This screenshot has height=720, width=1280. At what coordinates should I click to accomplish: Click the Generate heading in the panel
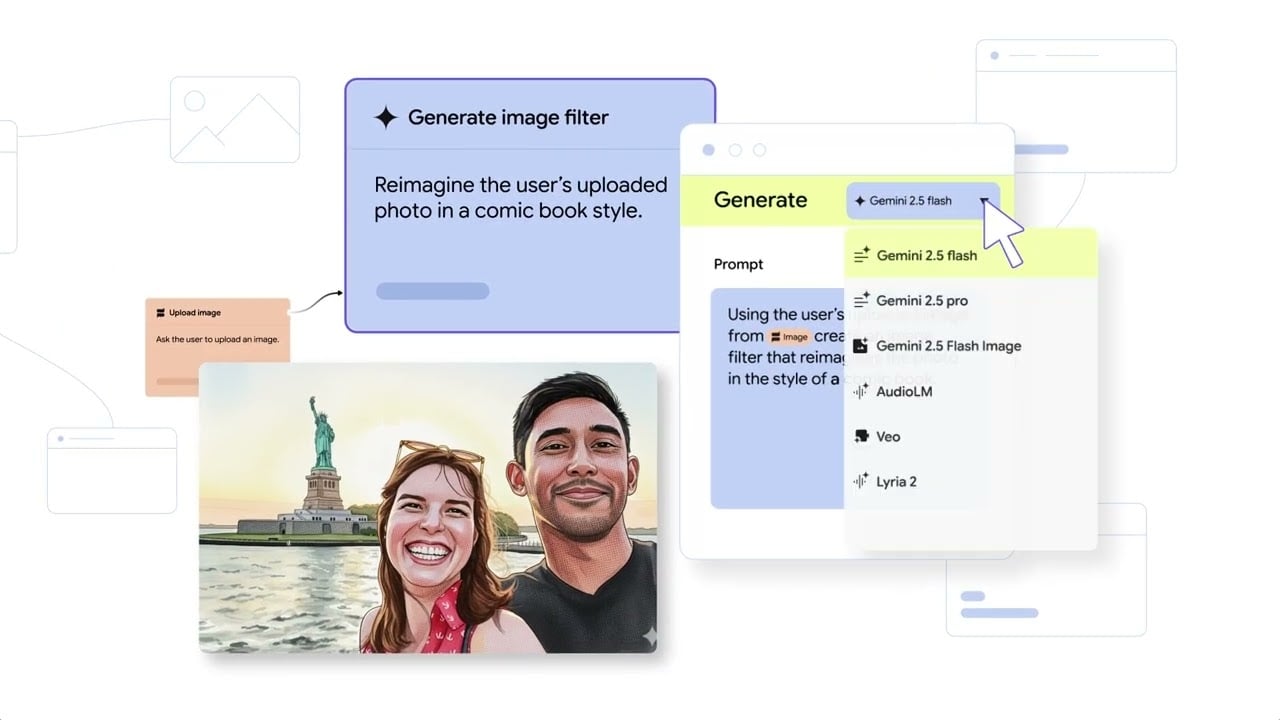(x=760, y=200)
